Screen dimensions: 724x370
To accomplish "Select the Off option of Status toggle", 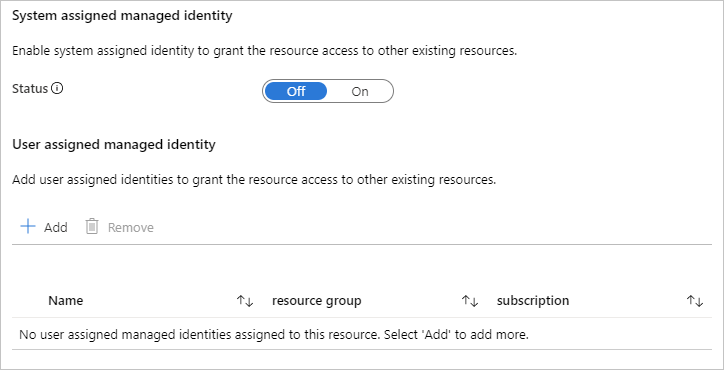I will [x=296, y=91].
